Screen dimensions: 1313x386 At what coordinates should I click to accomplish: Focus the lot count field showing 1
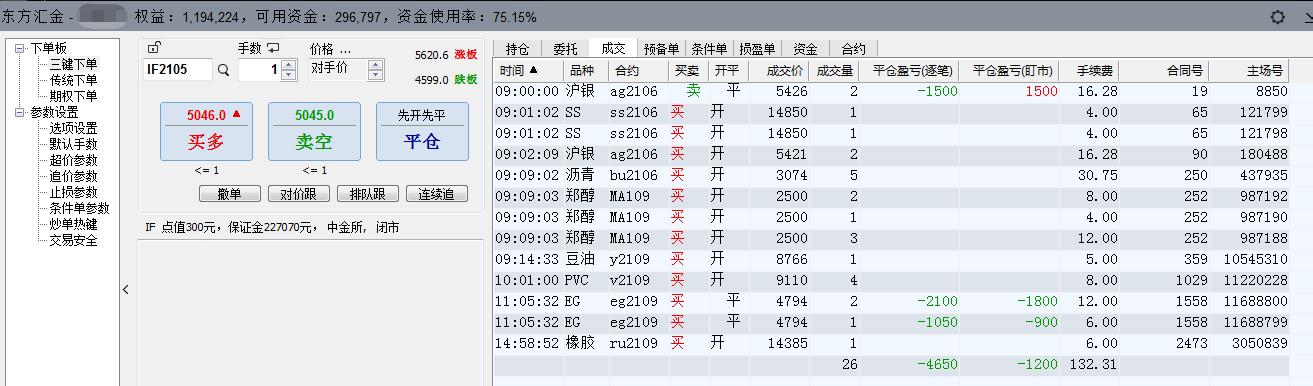tap(260, 69)
